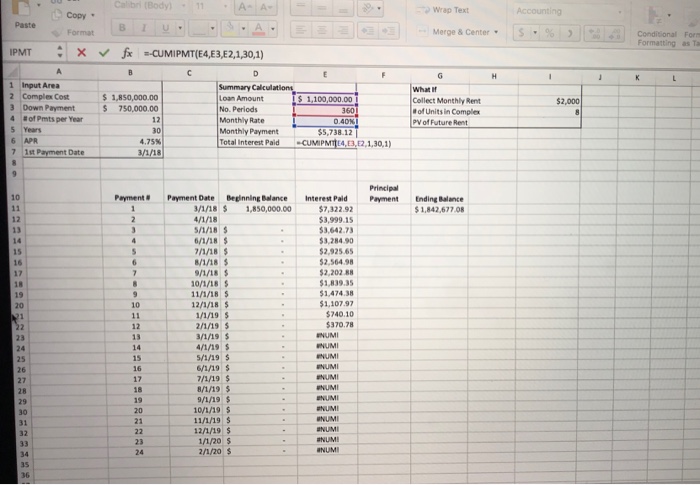700x485 pixels.
Task: Click the 'PV of Future Rent' label
Action: tap(440, 122)
